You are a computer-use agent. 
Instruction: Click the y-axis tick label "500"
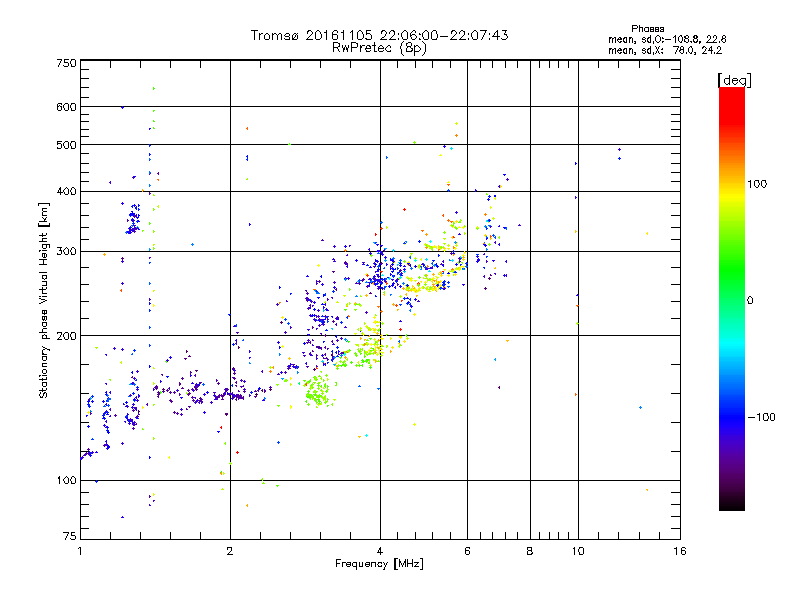(66, 145)
